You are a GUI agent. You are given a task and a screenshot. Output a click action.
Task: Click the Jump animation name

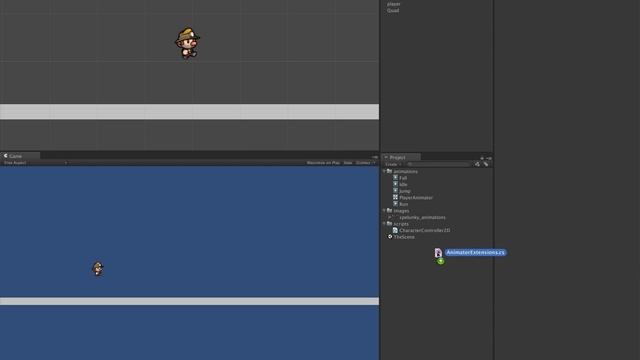point(404,191)
